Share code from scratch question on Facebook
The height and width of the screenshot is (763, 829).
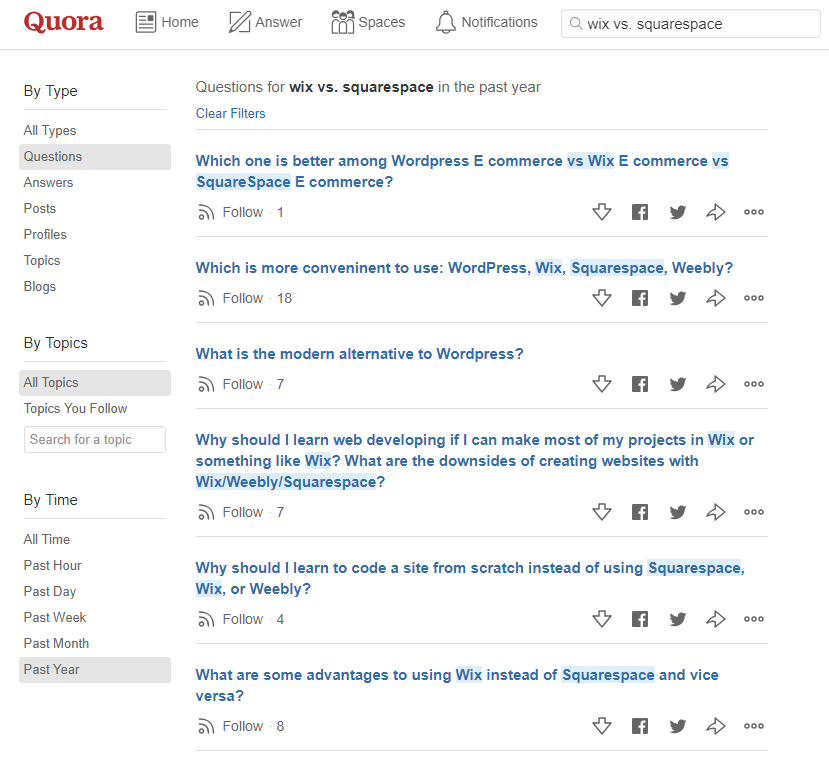640,619
